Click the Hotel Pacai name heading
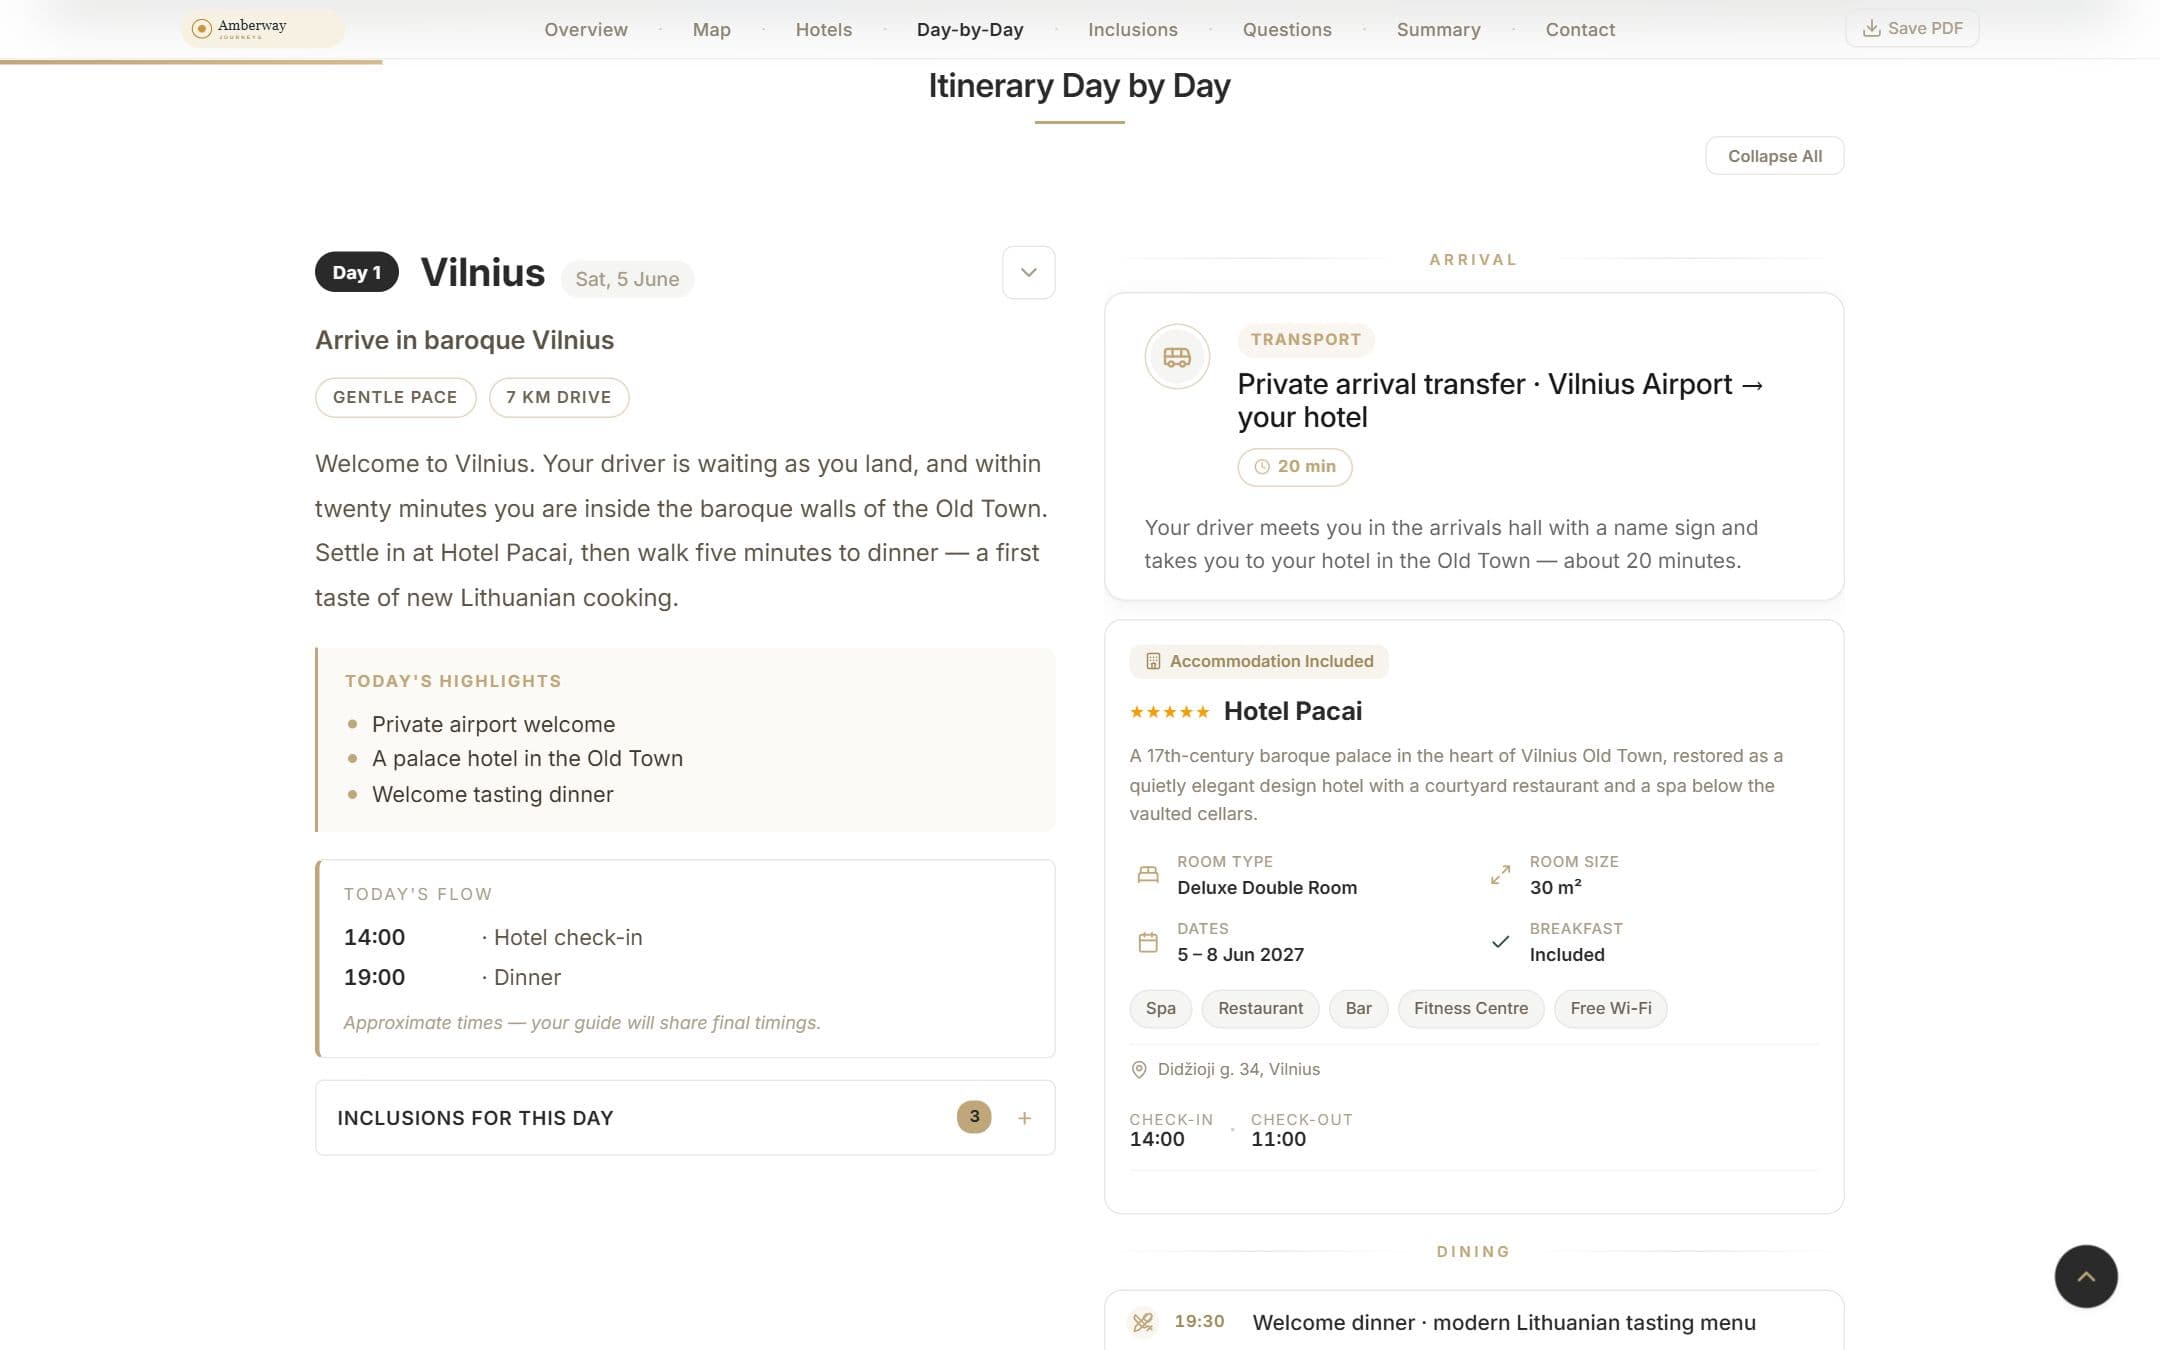 1293,711
